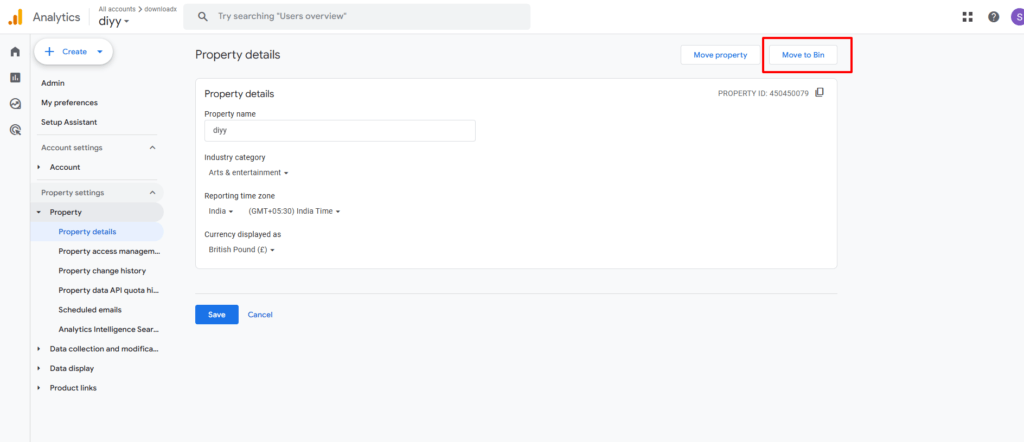Open the diyy account selector dropdown
The height and width of the screenshot is (442, 1024).
114,21
